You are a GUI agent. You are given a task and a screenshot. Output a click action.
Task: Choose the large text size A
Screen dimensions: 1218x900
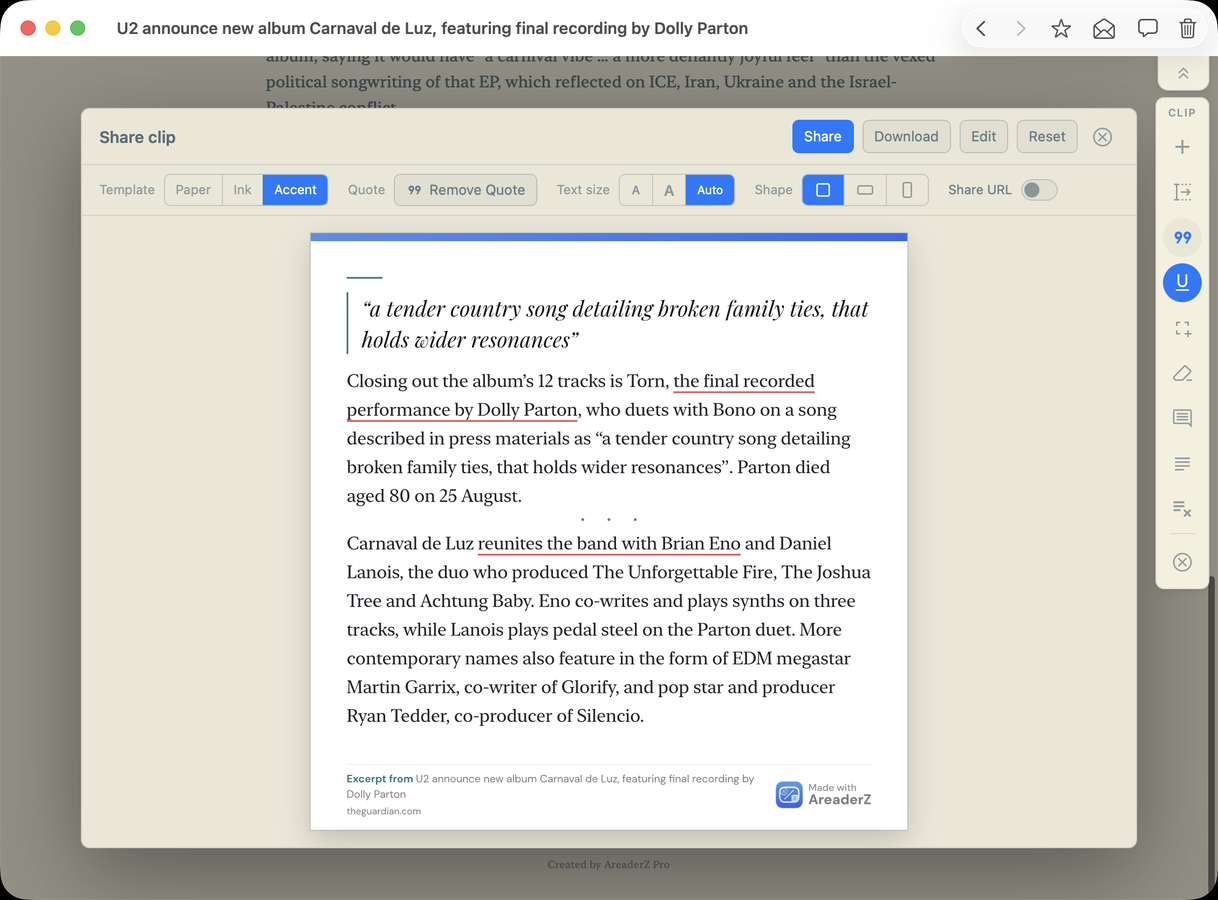tap(669, 190)
